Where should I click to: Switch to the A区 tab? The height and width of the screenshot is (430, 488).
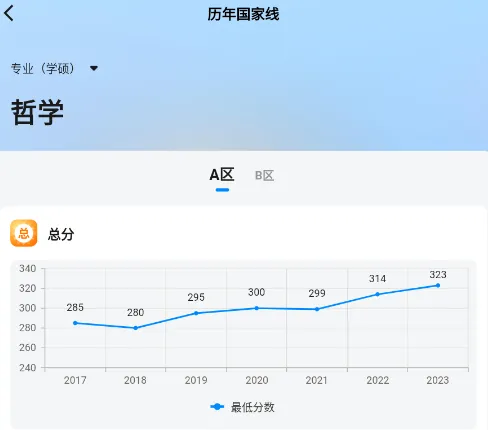pyautogui.click(x=222, y=175)
